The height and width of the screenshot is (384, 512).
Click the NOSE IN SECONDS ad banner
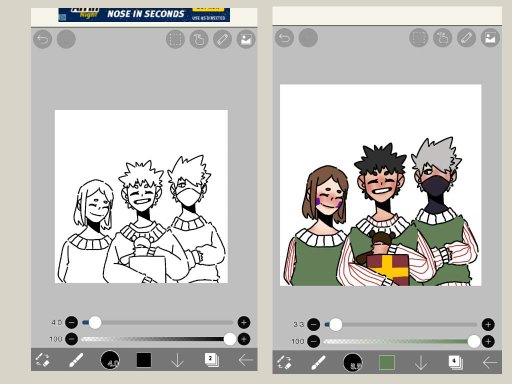pos(144,14)
